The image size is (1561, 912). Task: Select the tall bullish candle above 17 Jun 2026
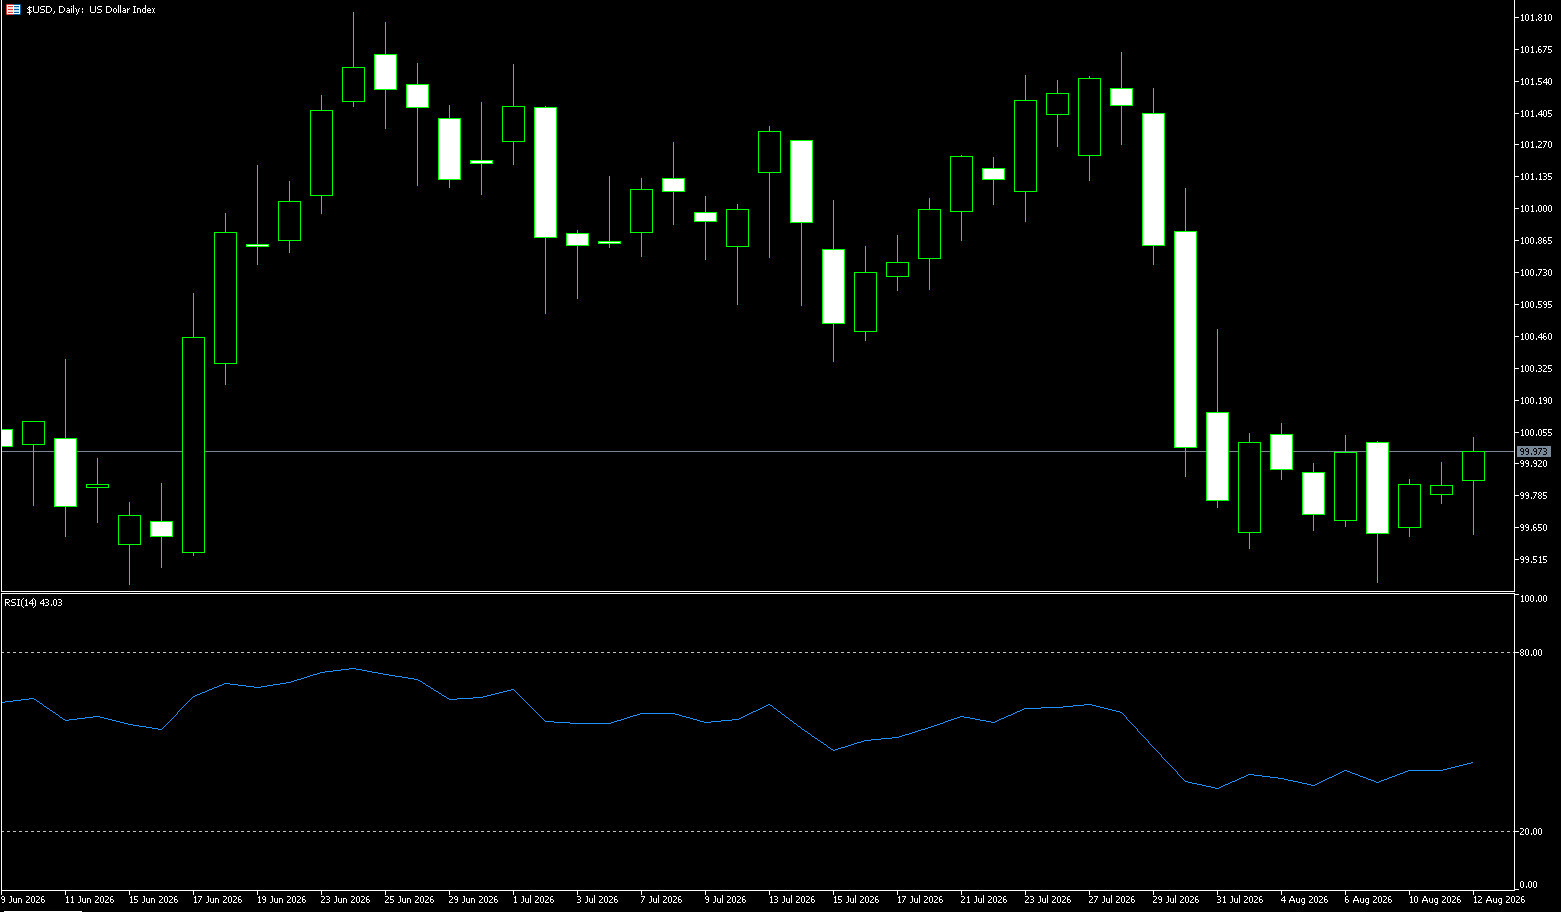[193, 445]
